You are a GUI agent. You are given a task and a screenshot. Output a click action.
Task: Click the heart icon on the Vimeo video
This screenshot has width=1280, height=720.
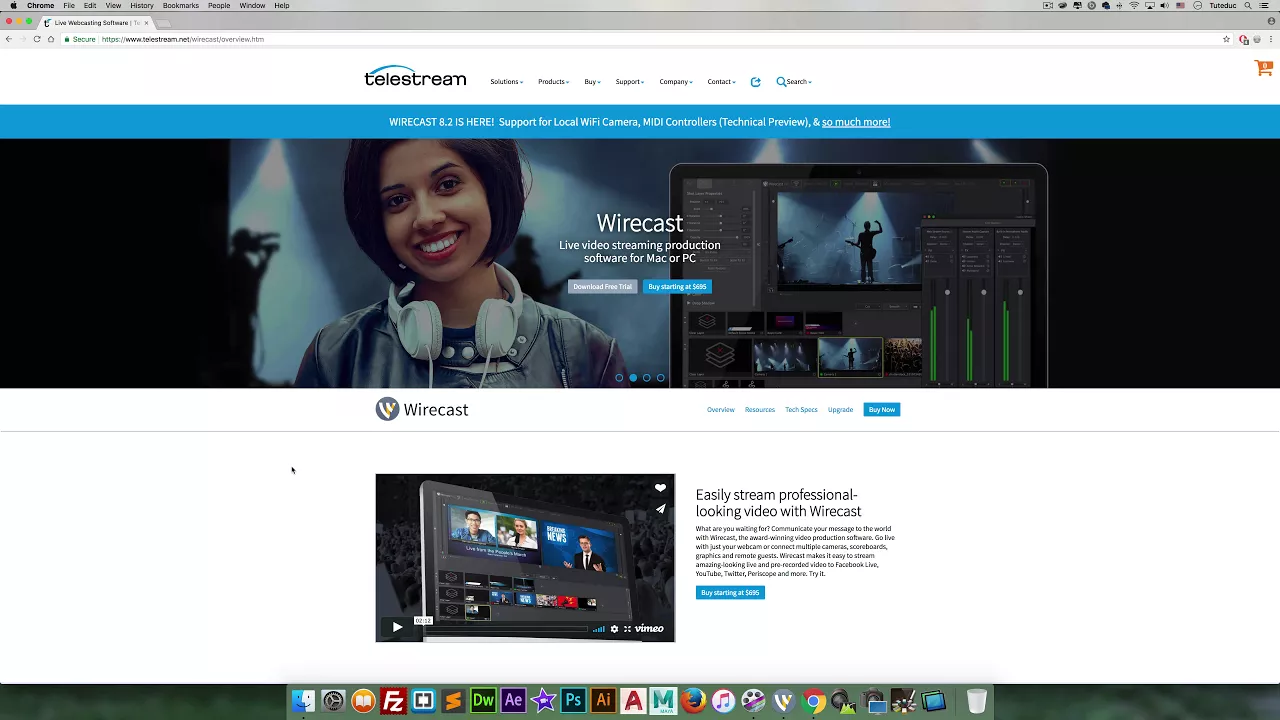660,488
